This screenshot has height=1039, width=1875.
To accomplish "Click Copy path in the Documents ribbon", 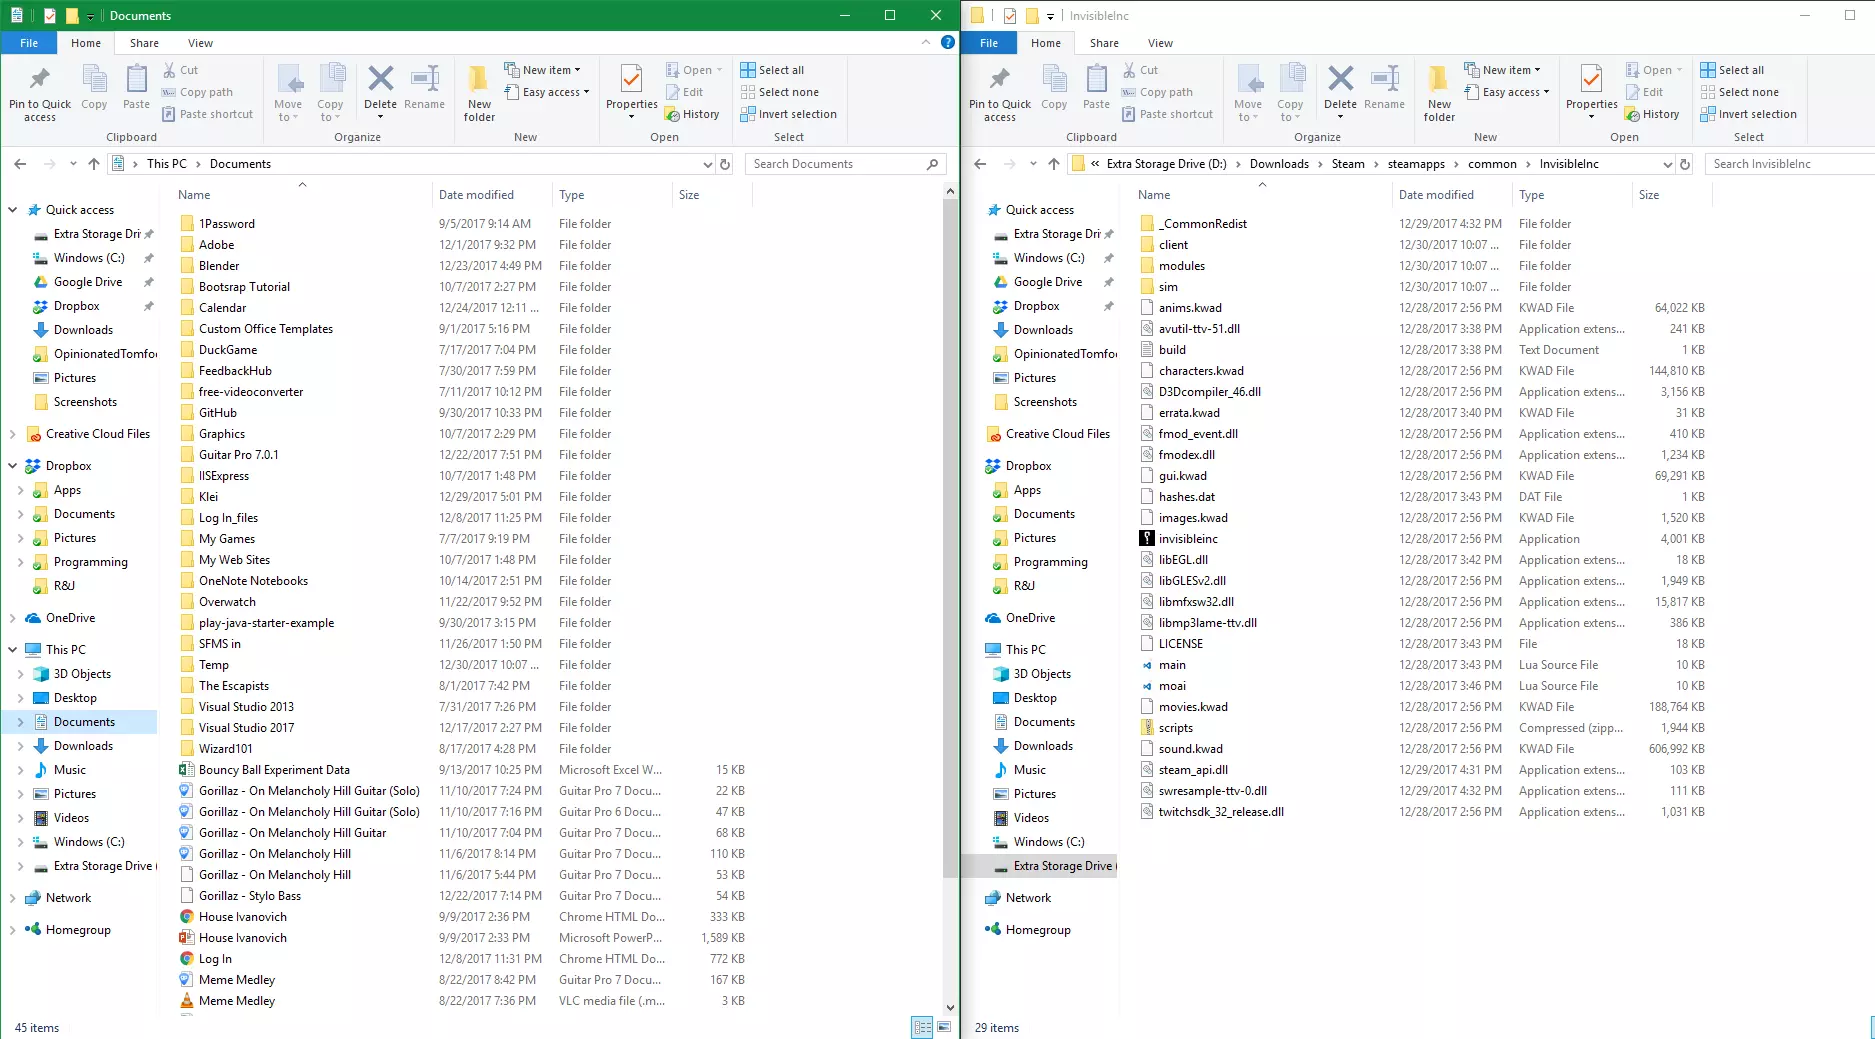I will coord(197,92).
